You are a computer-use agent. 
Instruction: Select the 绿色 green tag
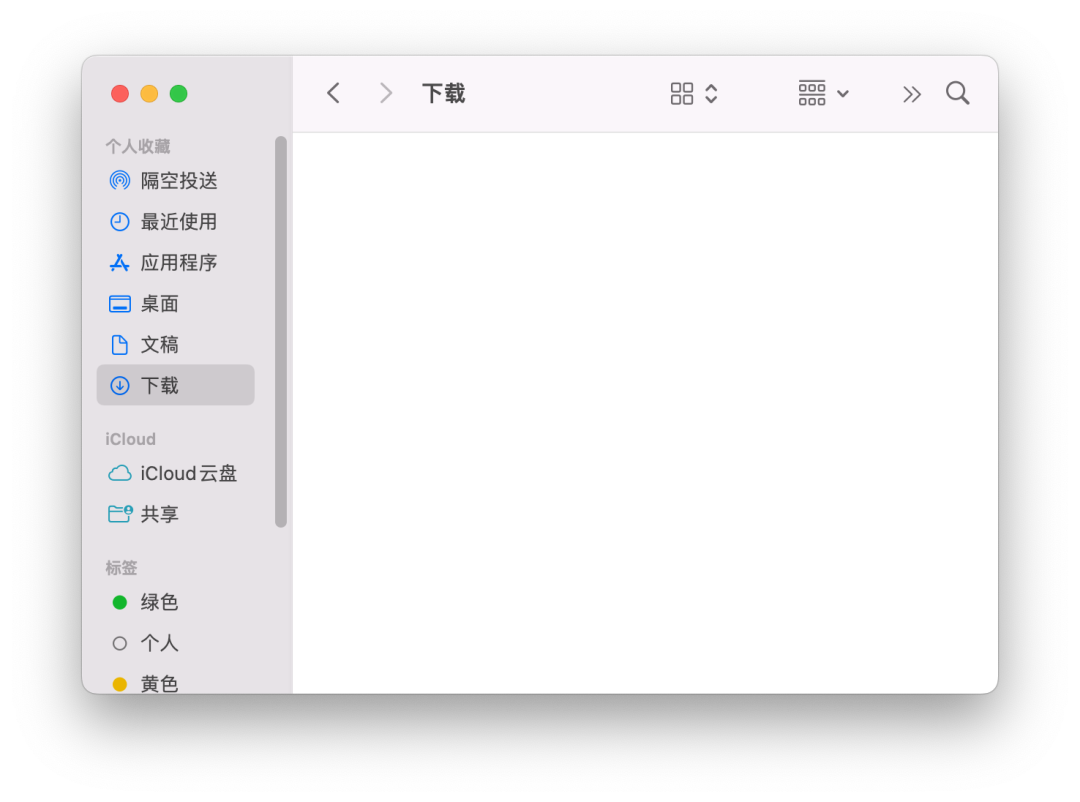[176, 603]
